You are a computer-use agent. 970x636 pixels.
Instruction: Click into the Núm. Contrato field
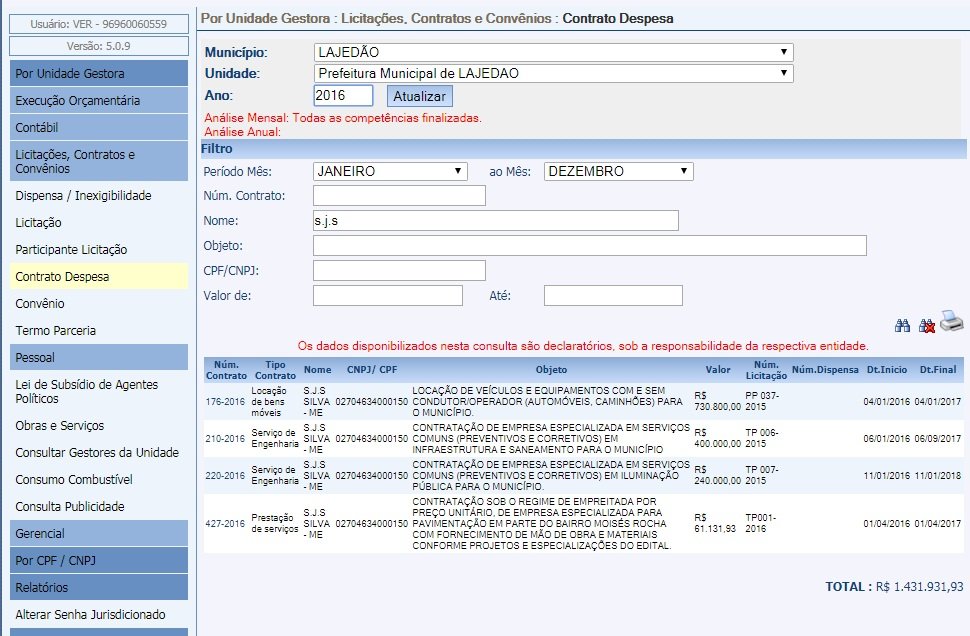[x=399, y=195]
